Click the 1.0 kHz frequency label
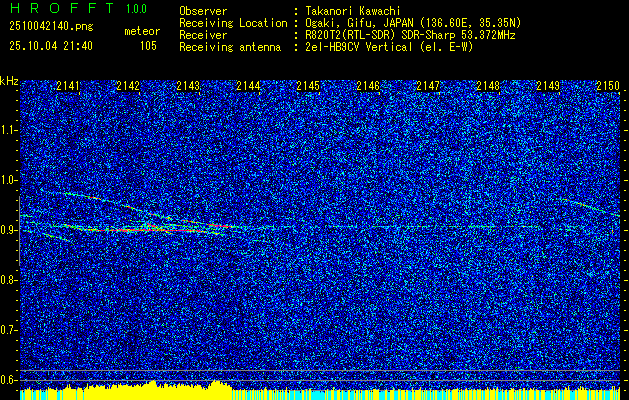Image resolution: width=629 pixels, height=400 pixels. [9, 180]
